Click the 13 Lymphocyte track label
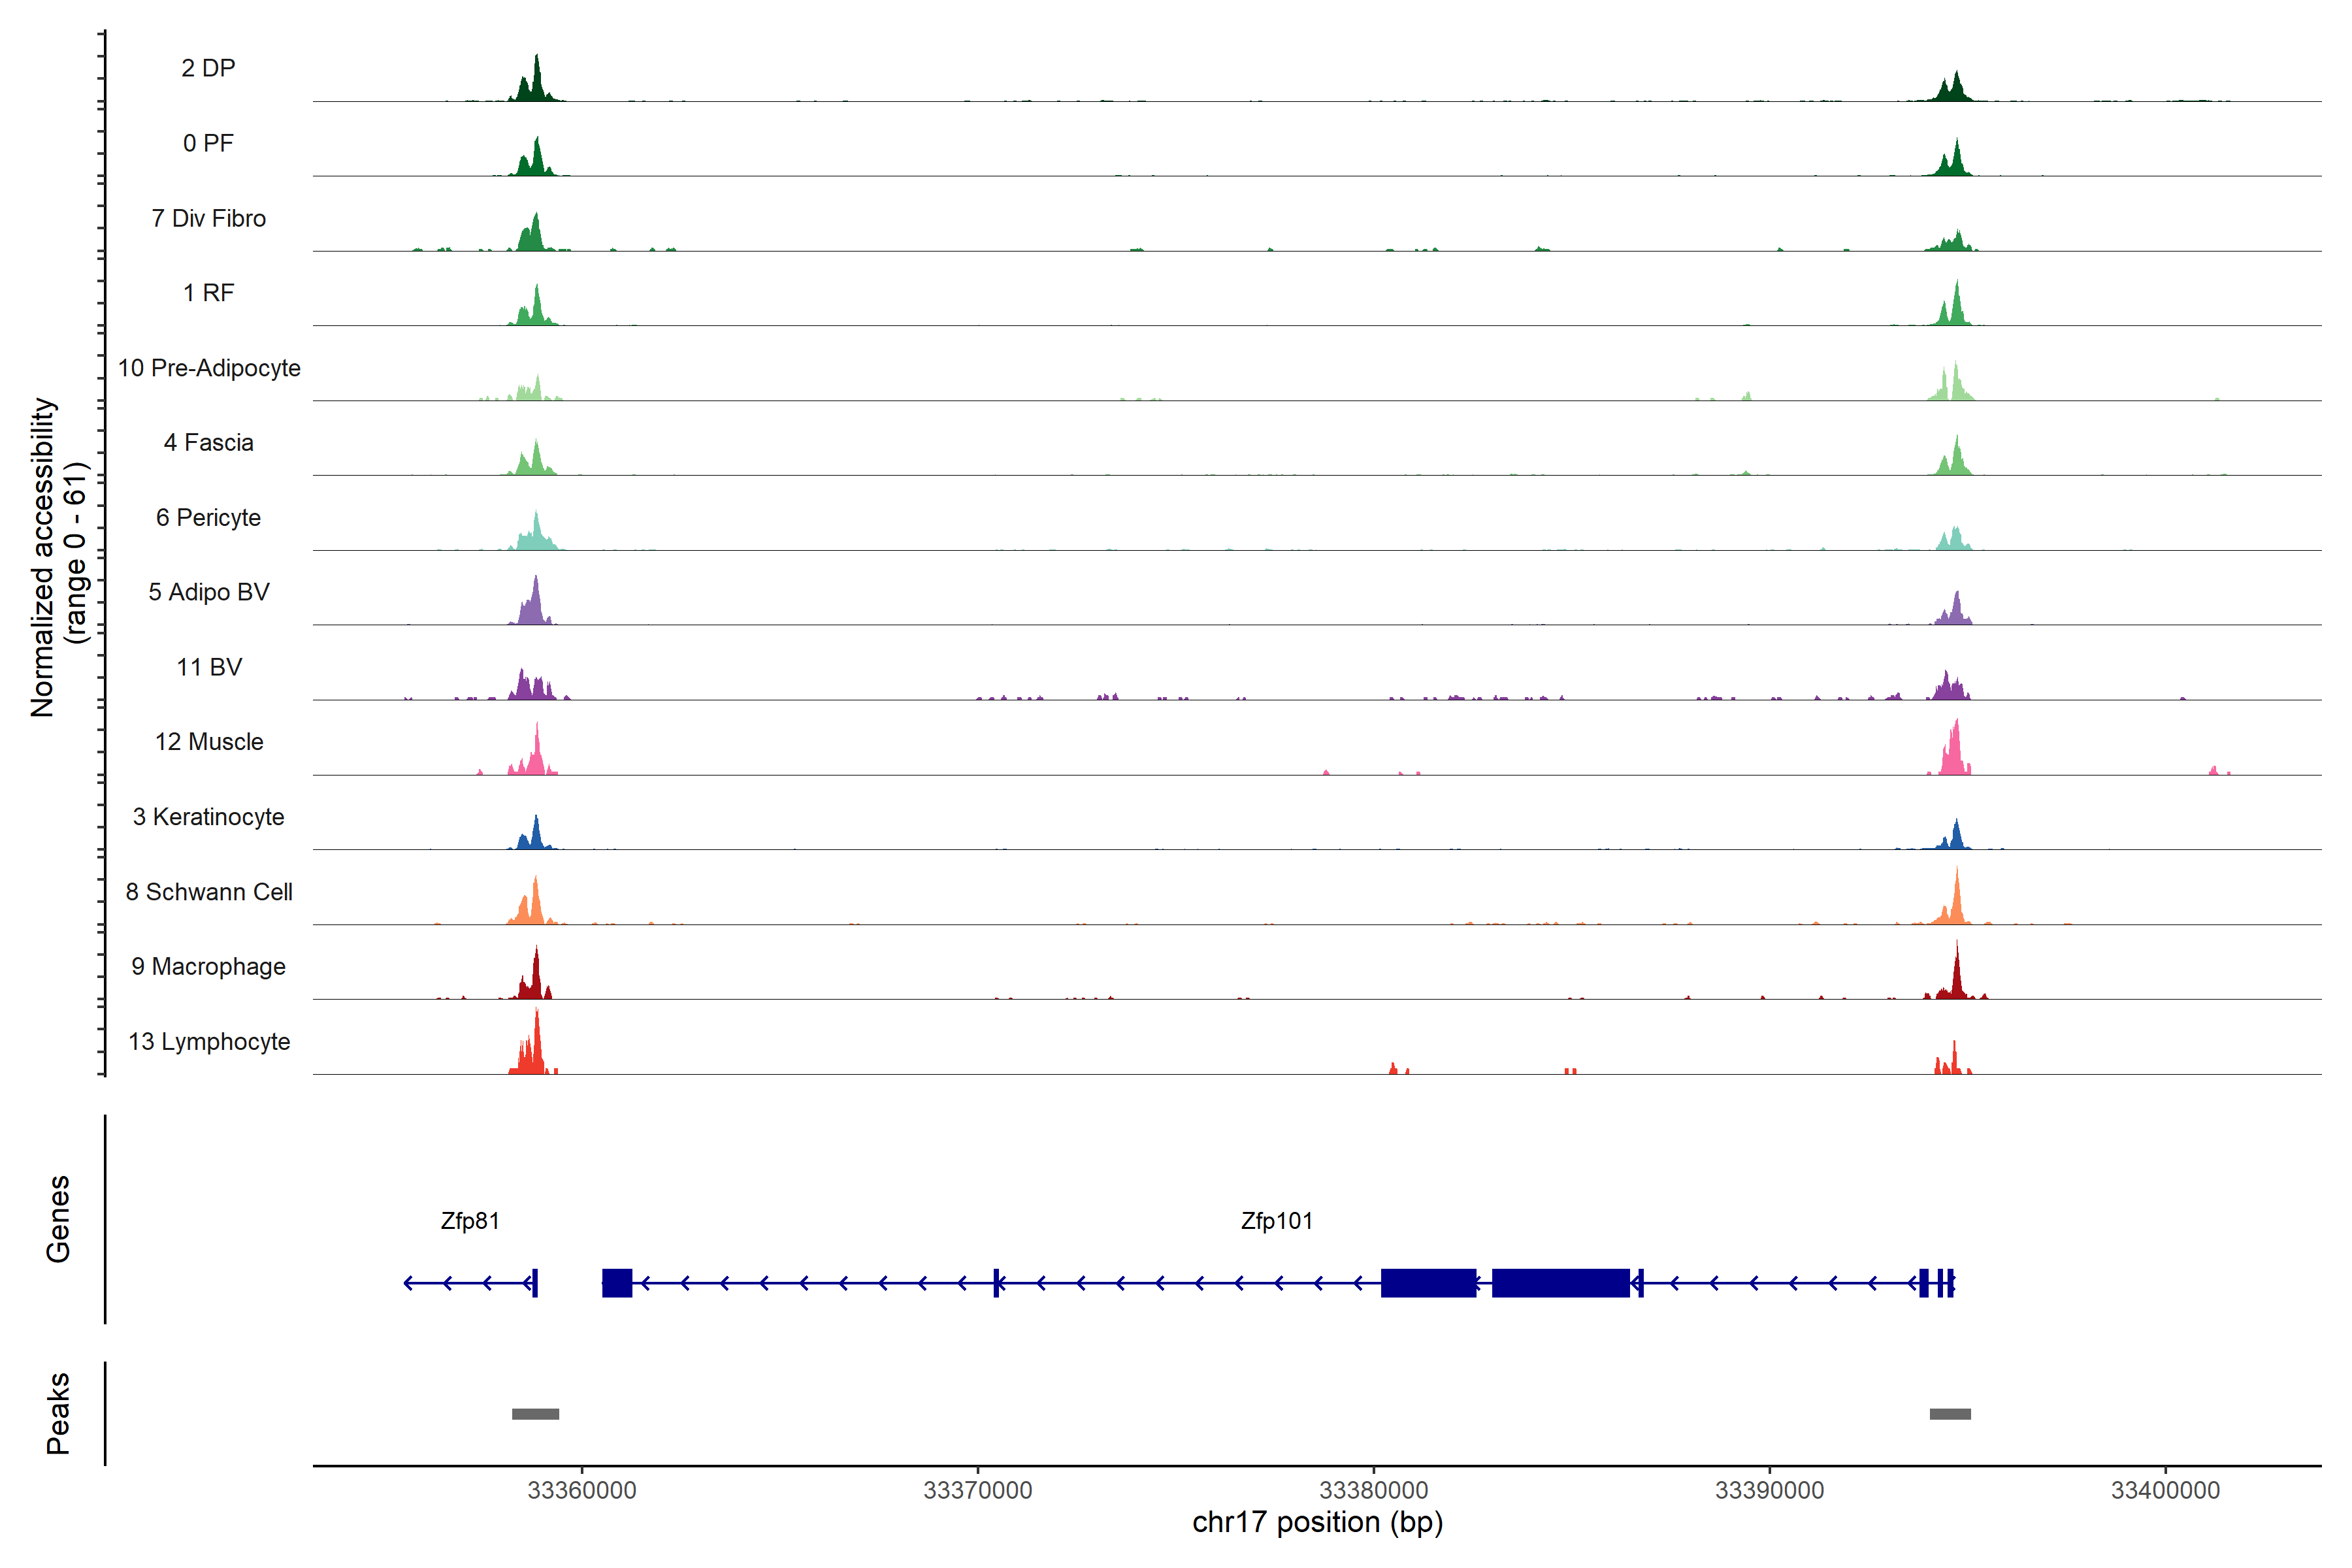This screenshot has width=2352, height=1568. click(208, 1041)
